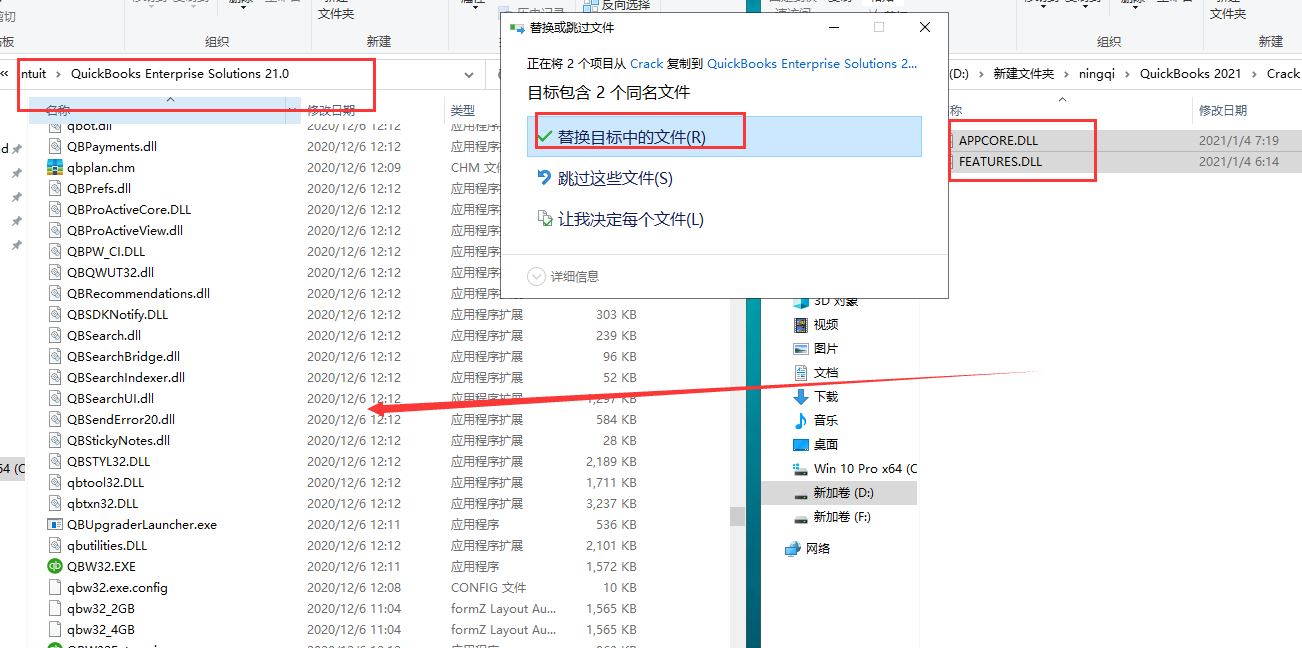Click the 音乐 folder icon in right window

pos(800,421)
